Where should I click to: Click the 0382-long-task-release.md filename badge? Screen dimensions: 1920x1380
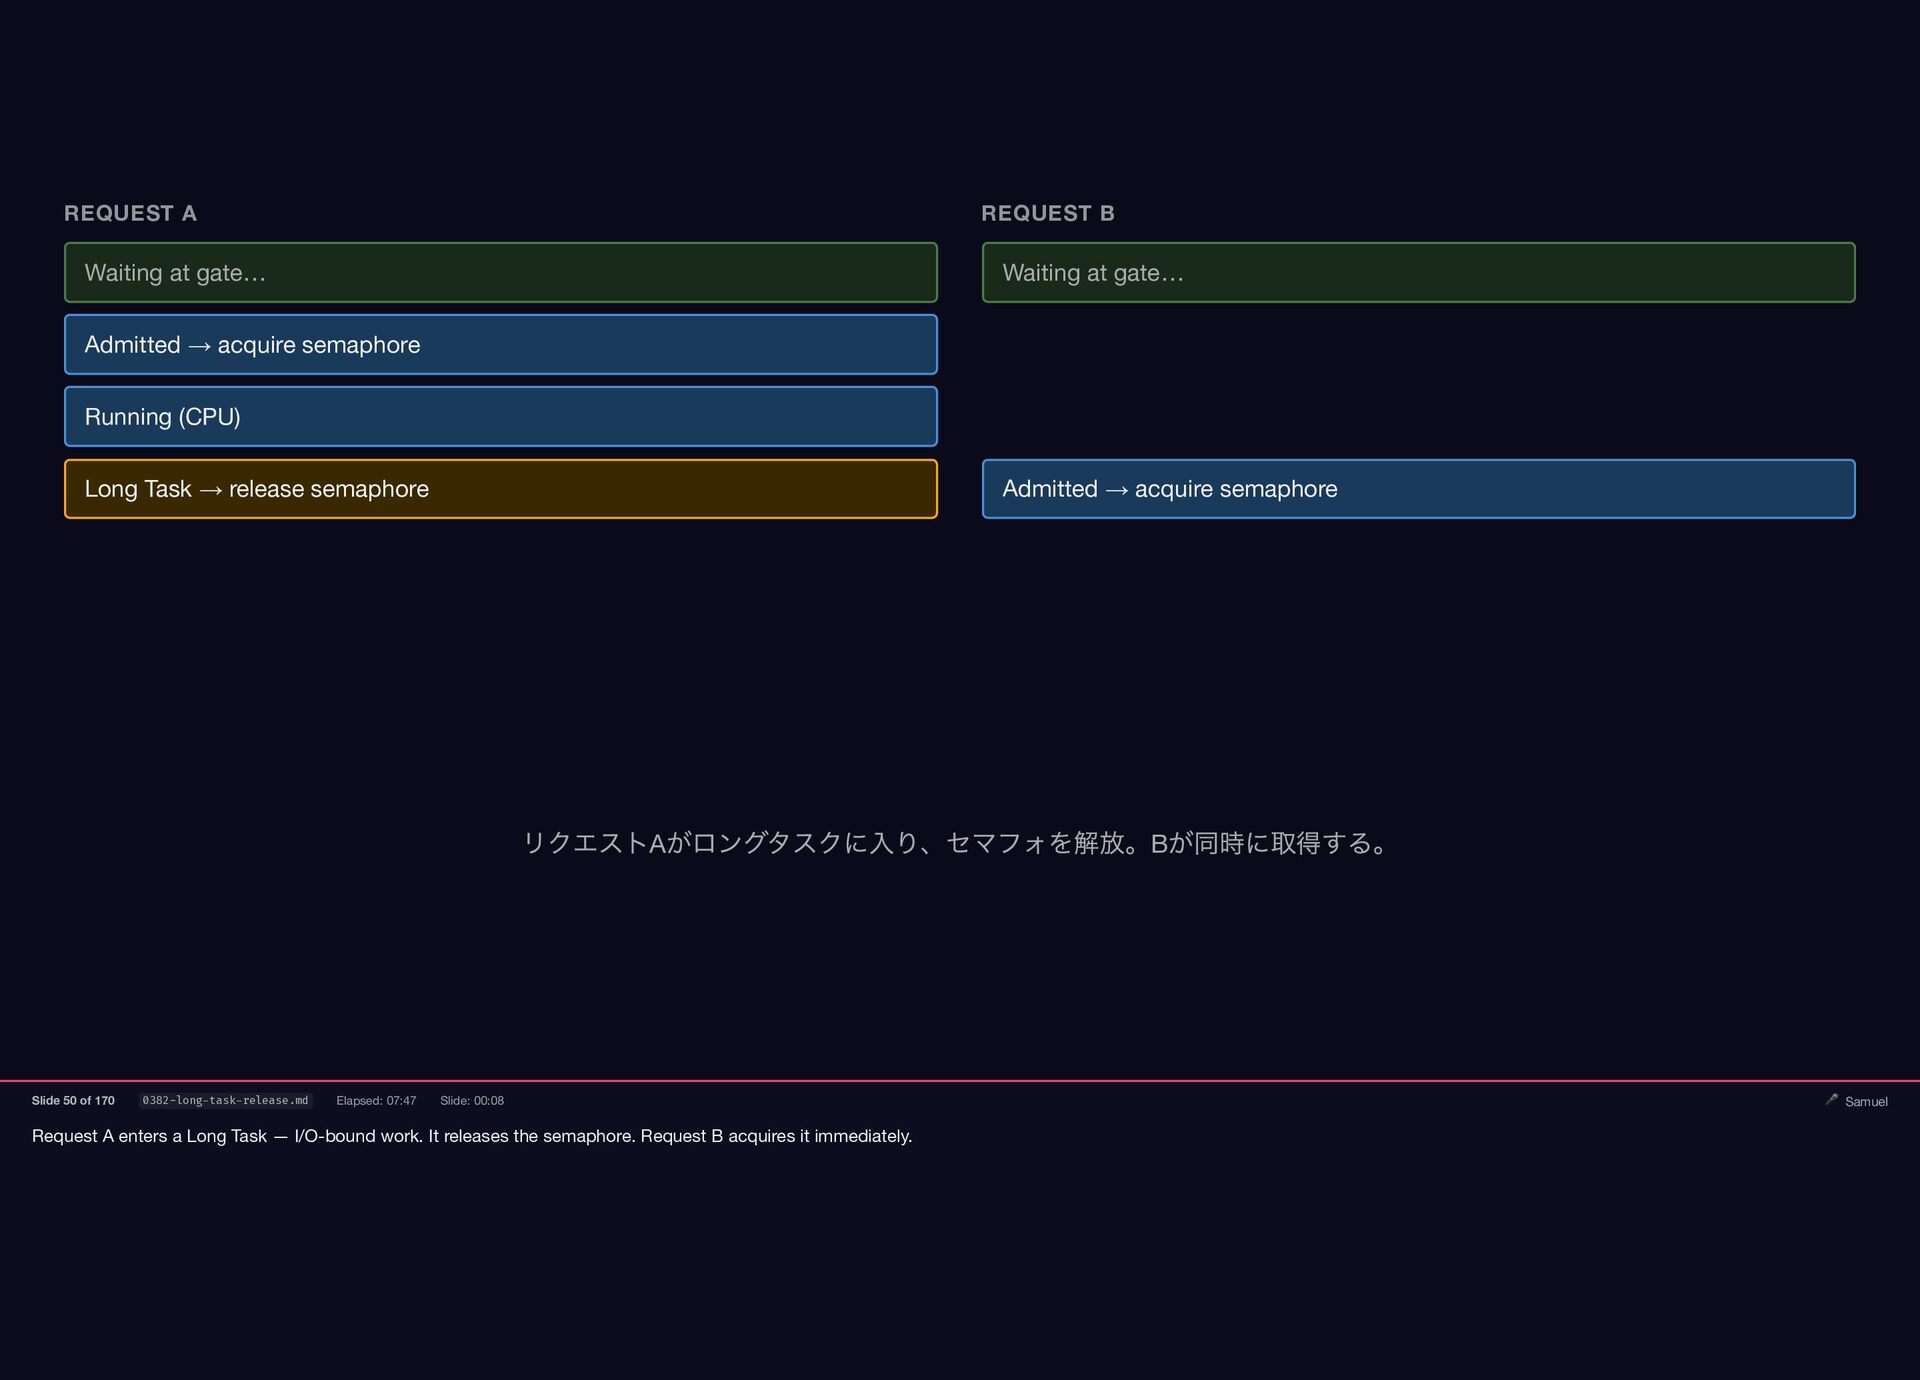[x=225, y=1100]
